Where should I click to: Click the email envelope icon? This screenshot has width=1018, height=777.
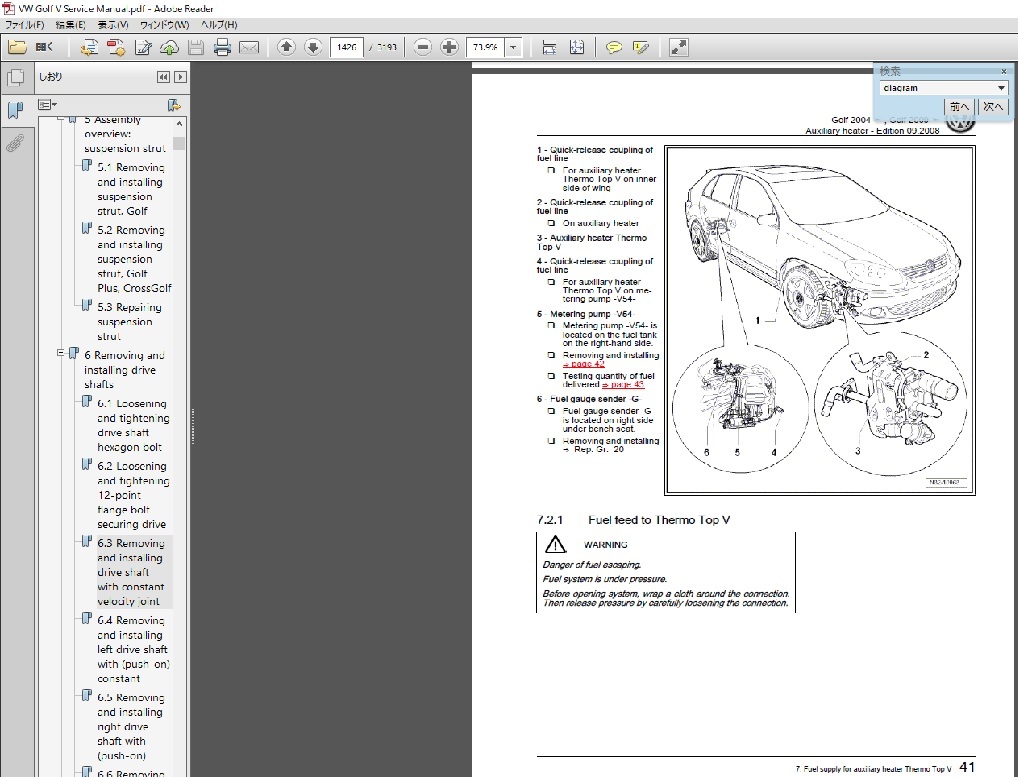249,47
